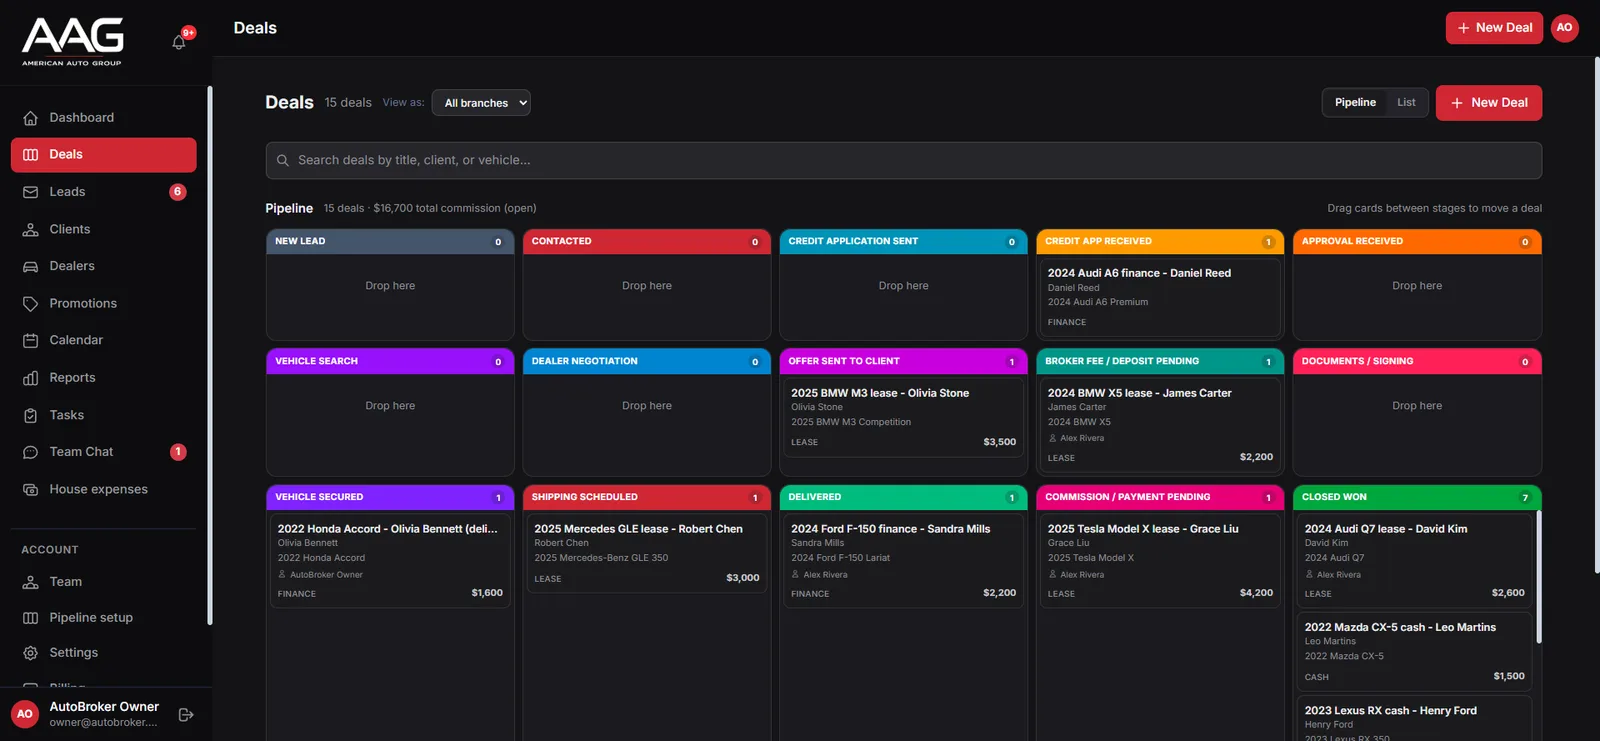Open the Promotions page
Screen dimensions: 1600x741
pos(104,303)
